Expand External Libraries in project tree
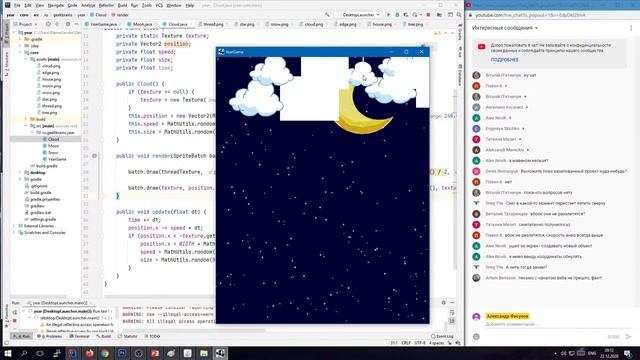This screenshot has height=360, width=640. click(14, 226)
